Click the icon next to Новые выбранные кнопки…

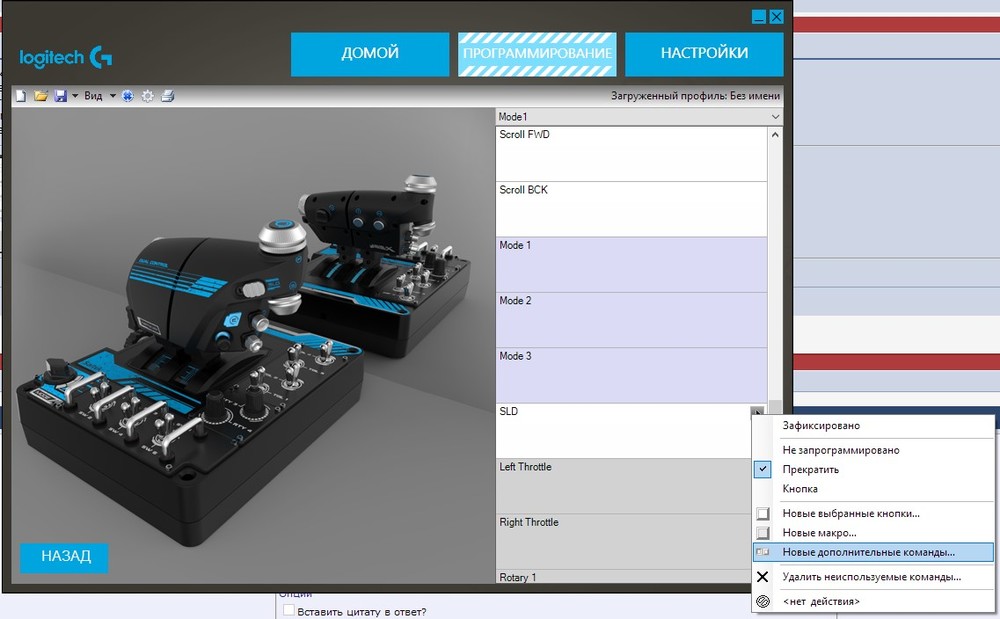click(763, 514)
